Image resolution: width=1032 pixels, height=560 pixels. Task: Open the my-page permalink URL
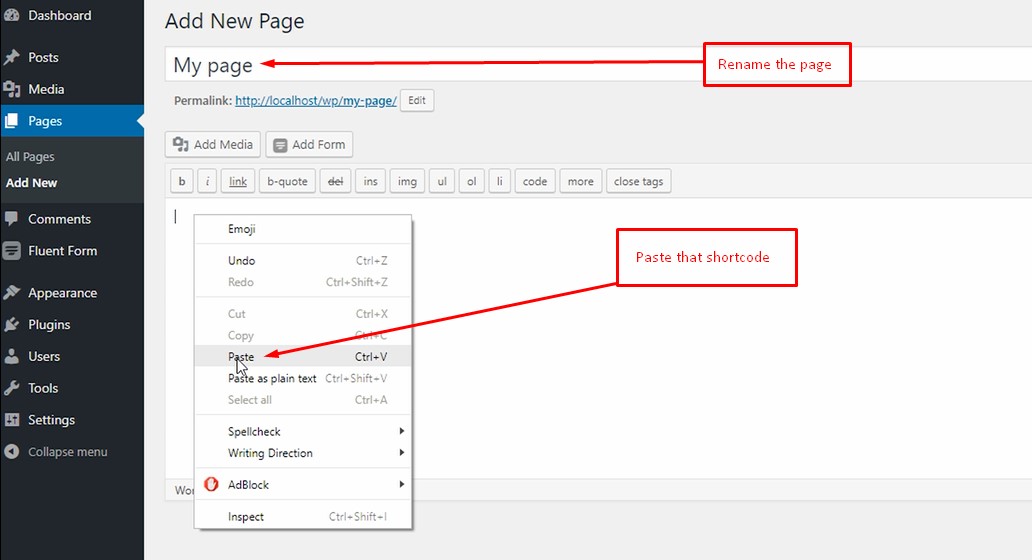coord(316,101)
